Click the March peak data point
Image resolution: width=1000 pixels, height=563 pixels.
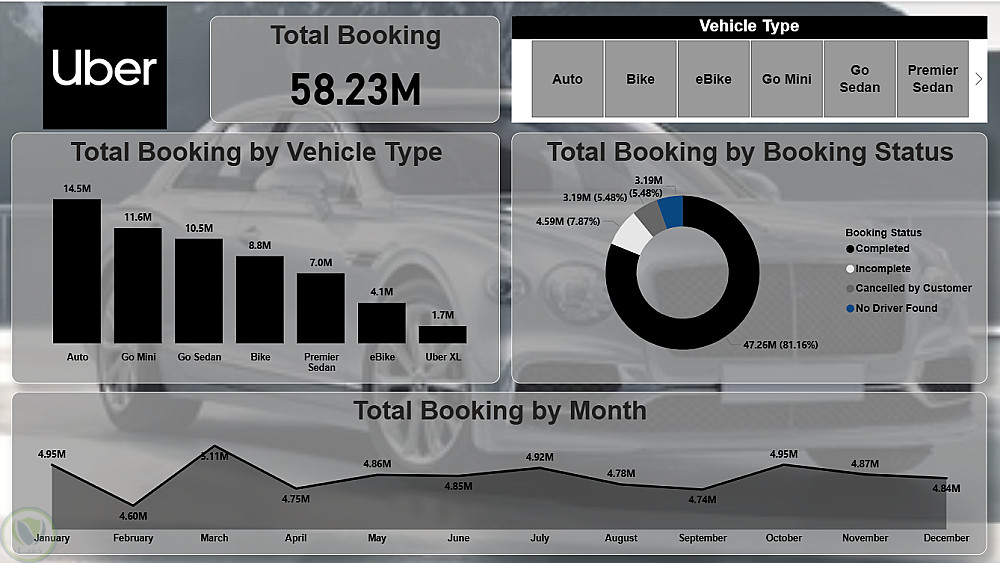214,446
